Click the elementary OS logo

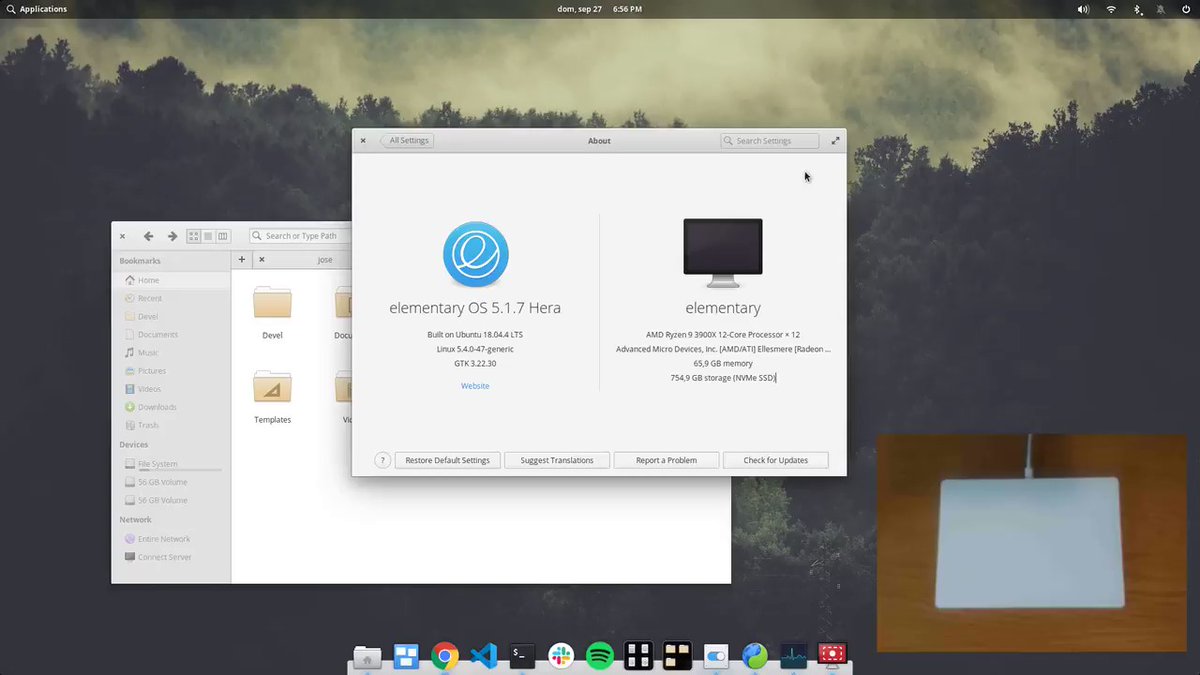tap(476, 254)
